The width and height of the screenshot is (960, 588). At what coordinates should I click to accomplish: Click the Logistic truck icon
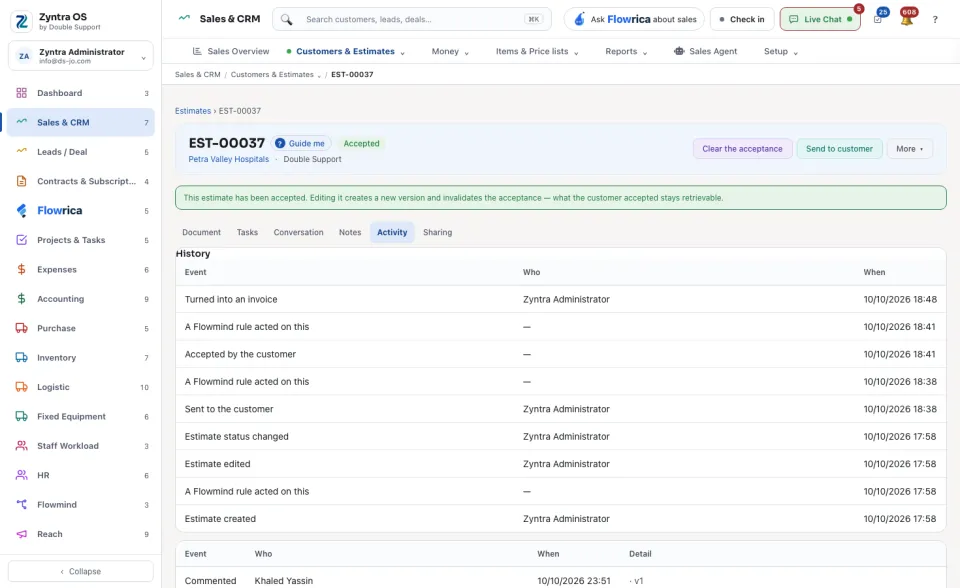tap(21, 387)
